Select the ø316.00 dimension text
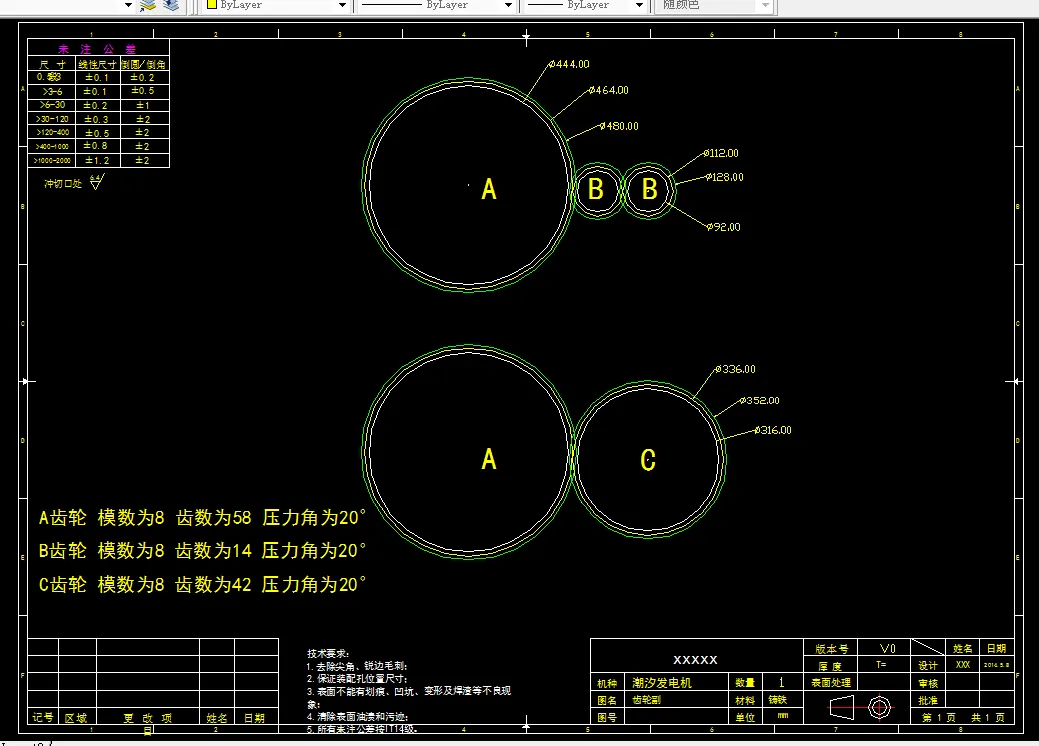Screen dimensions: 1039x746 pos(773,430)
